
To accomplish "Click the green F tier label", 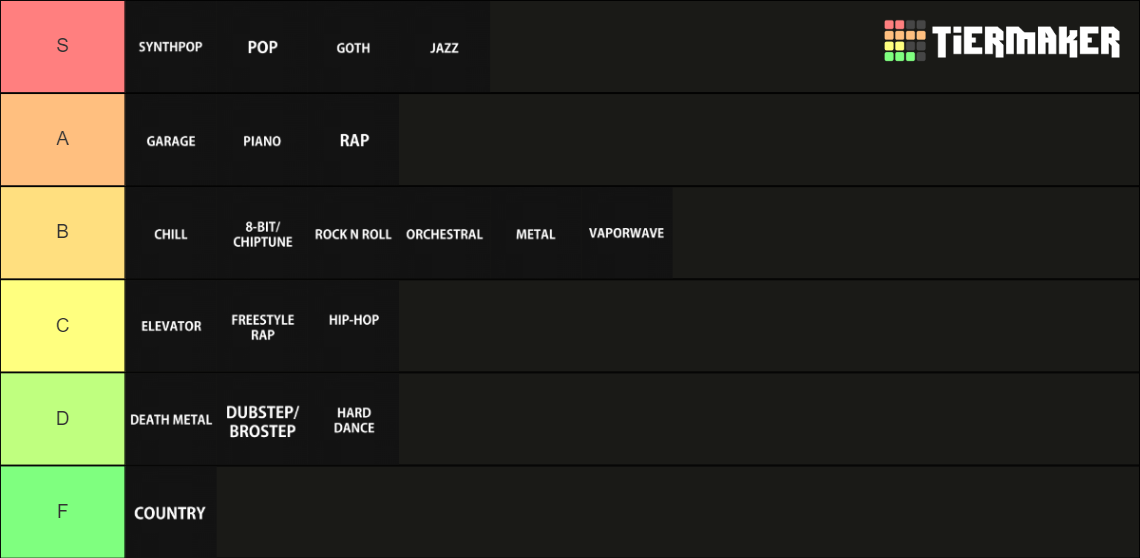I will coord(62,511).
